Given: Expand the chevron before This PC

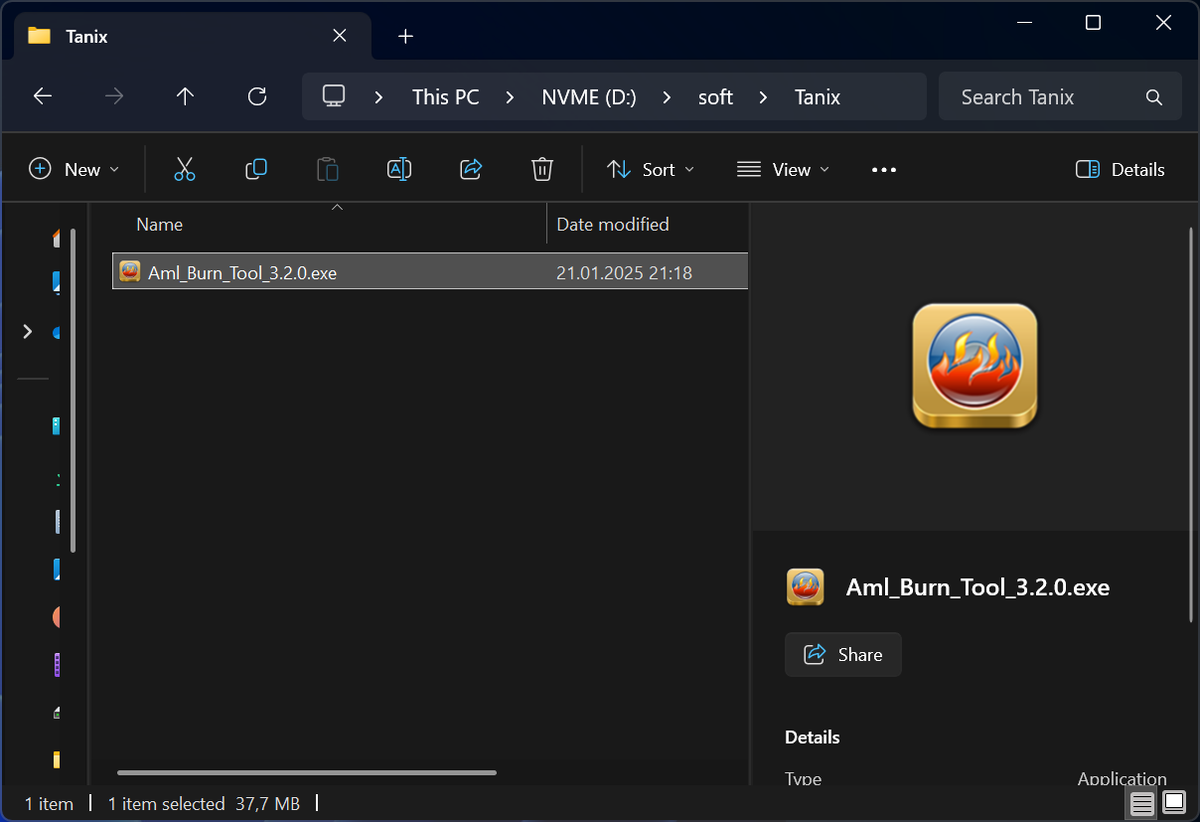Looking at the screenshot, I should 379,97.
